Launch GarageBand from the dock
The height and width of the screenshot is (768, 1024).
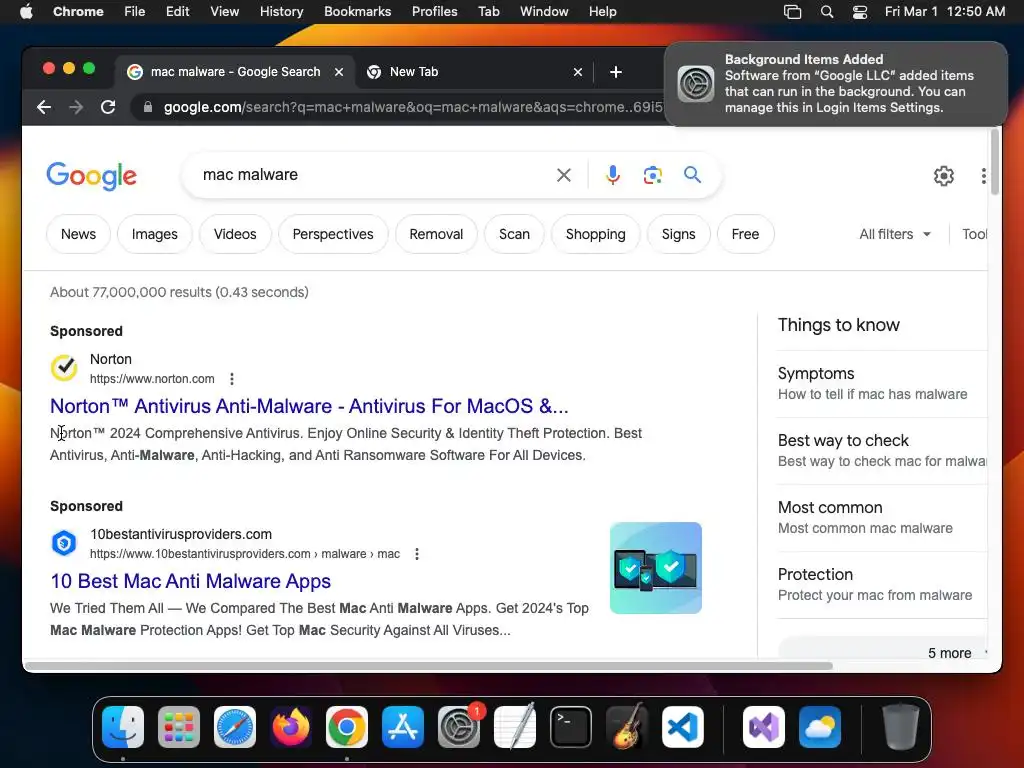click(x=627, y=727)
